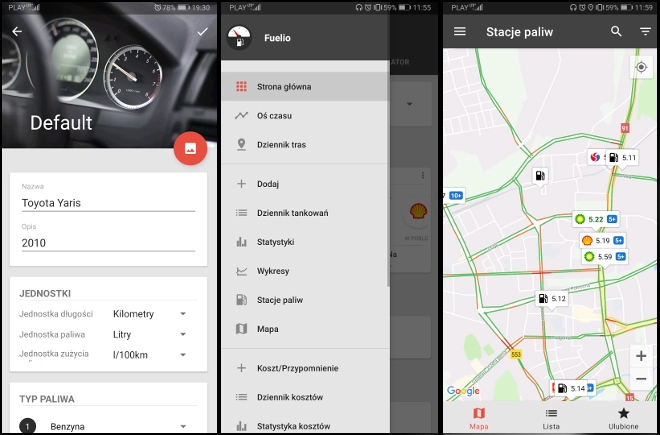Screen dimensions: 660x435
Task: Tap the plus icon beside Koszt/Przypomnienie
Action: [241, 368]
